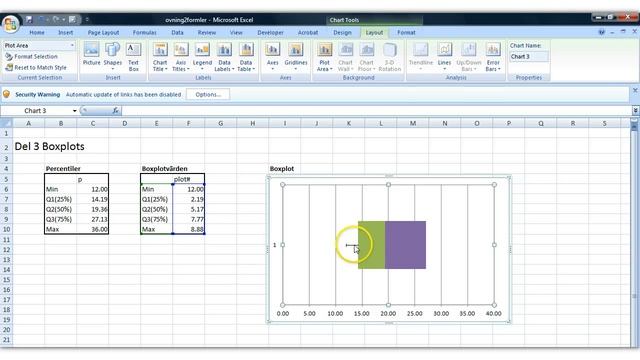Open Plot Area options

coord(324,57)
